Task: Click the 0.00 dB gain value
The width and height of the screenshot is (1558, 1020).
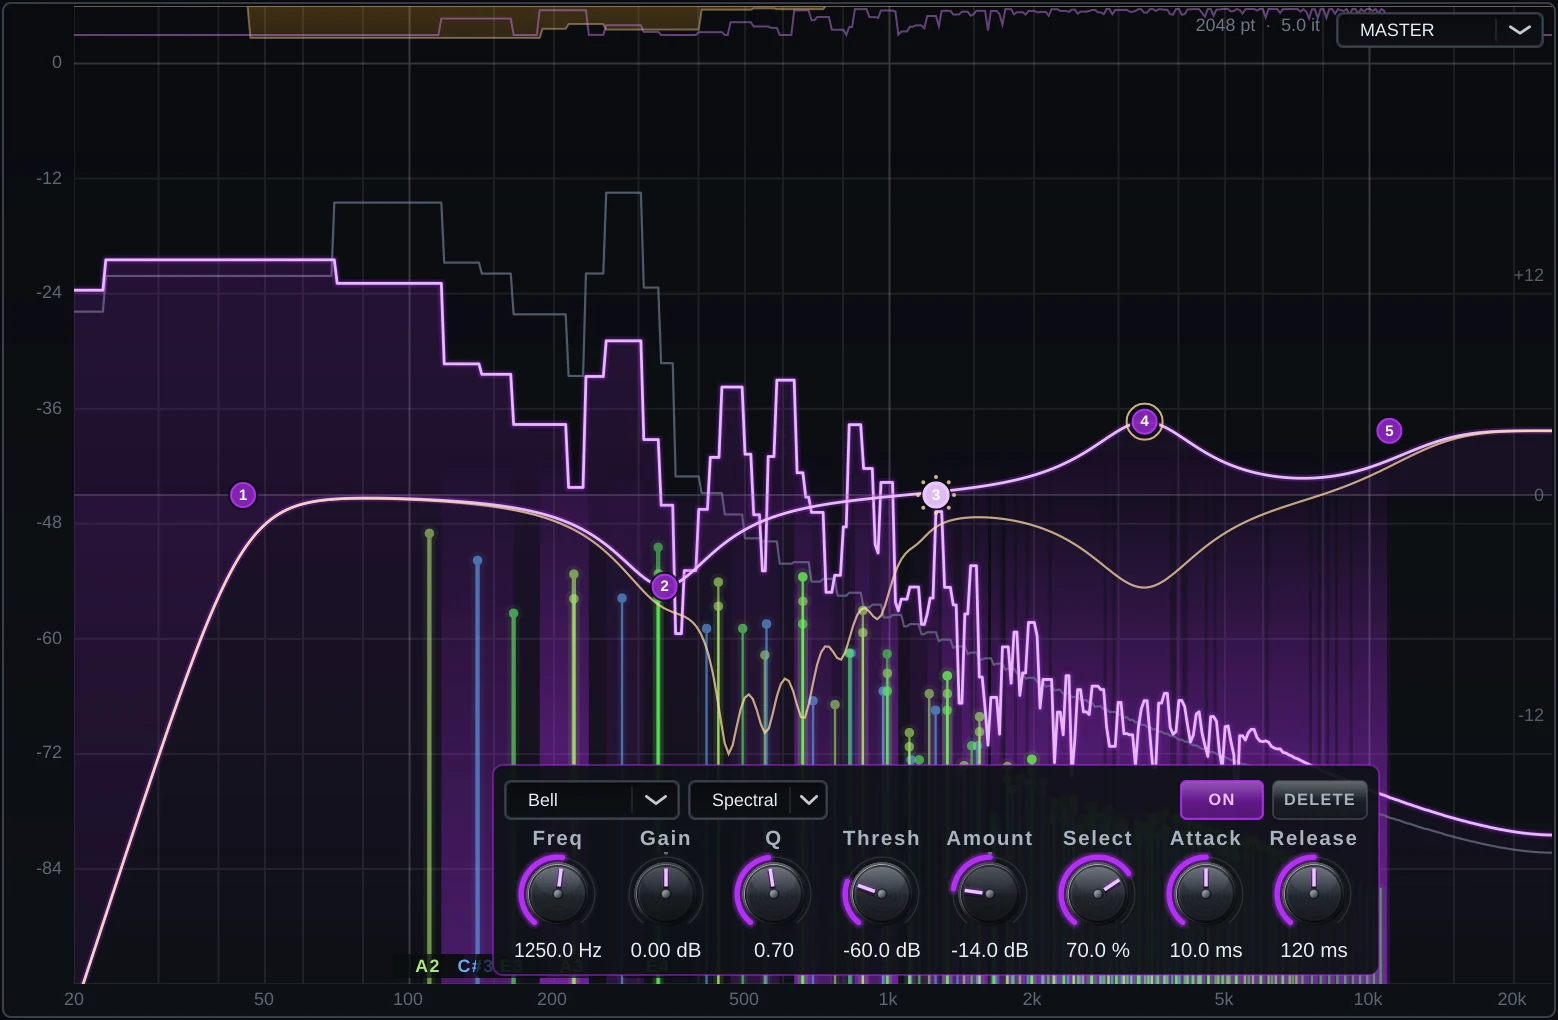Action: pyautogui.click(x=665, y=950)
